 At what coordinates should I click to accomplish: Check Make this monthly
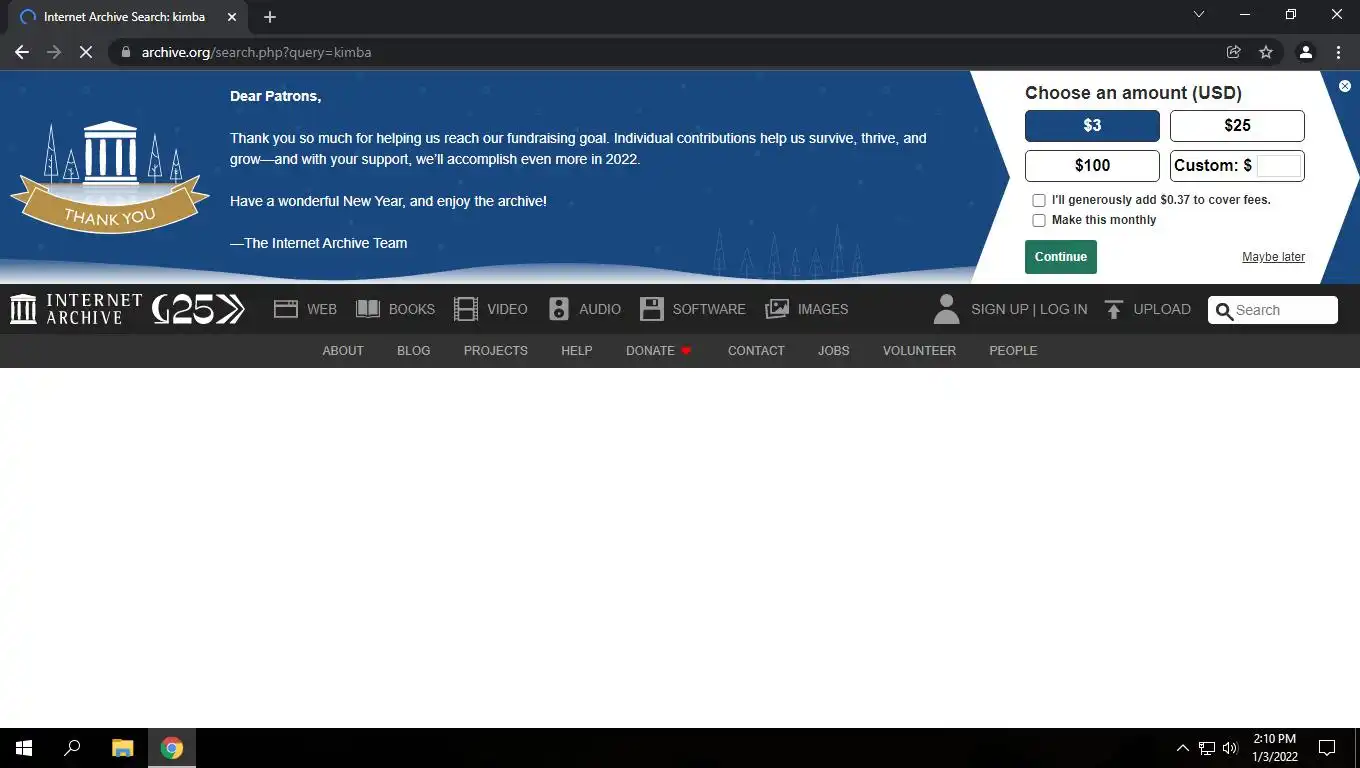pos(1039,220)
